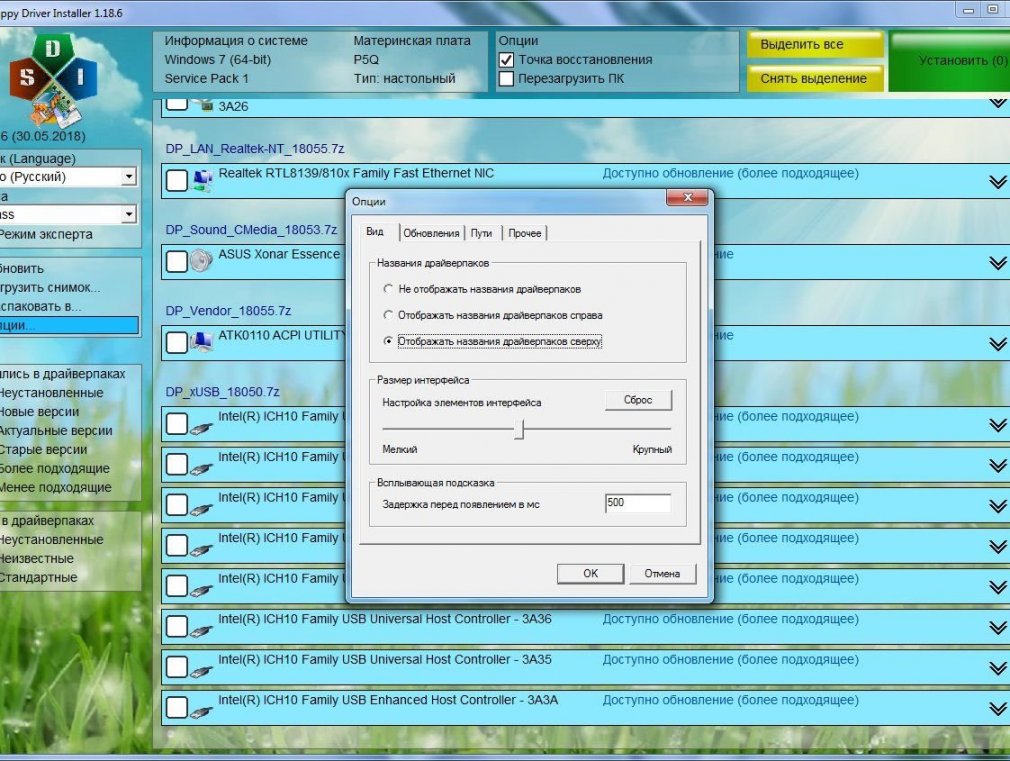Tick the ATK0110 ACPI UTILITY driver checkbox
Screen dimensions: 1010x761
pos(176,342)
